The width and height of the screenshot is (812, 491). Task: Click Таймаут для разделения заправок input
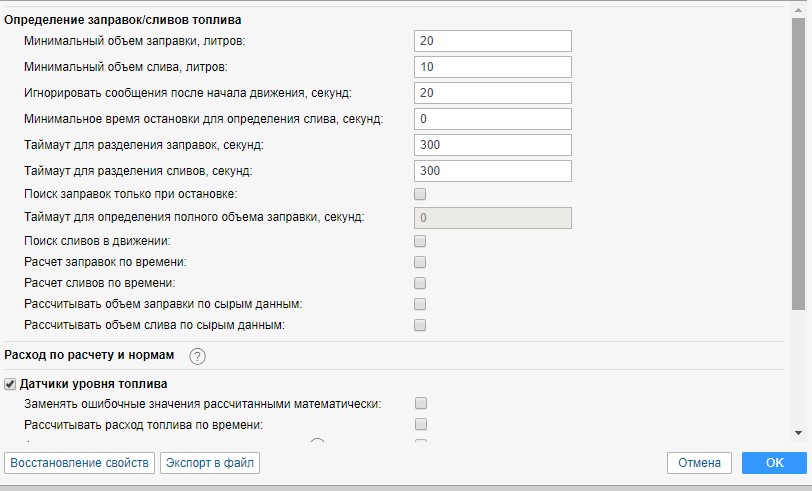click(492, 145)
